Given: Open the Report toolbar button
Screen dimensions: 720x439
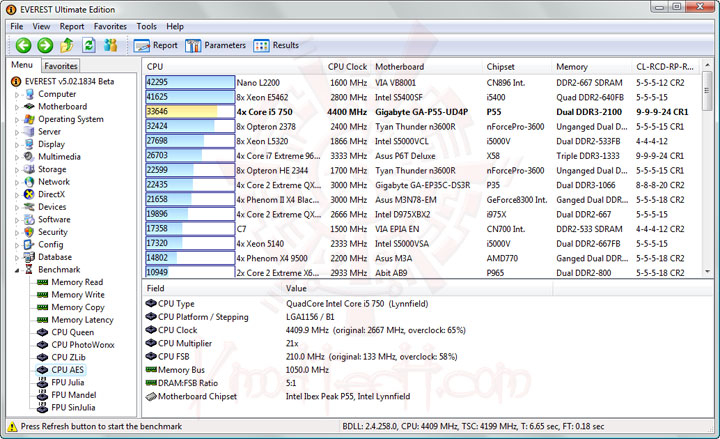Looking at the screenshot, I should tap(156, 45).
